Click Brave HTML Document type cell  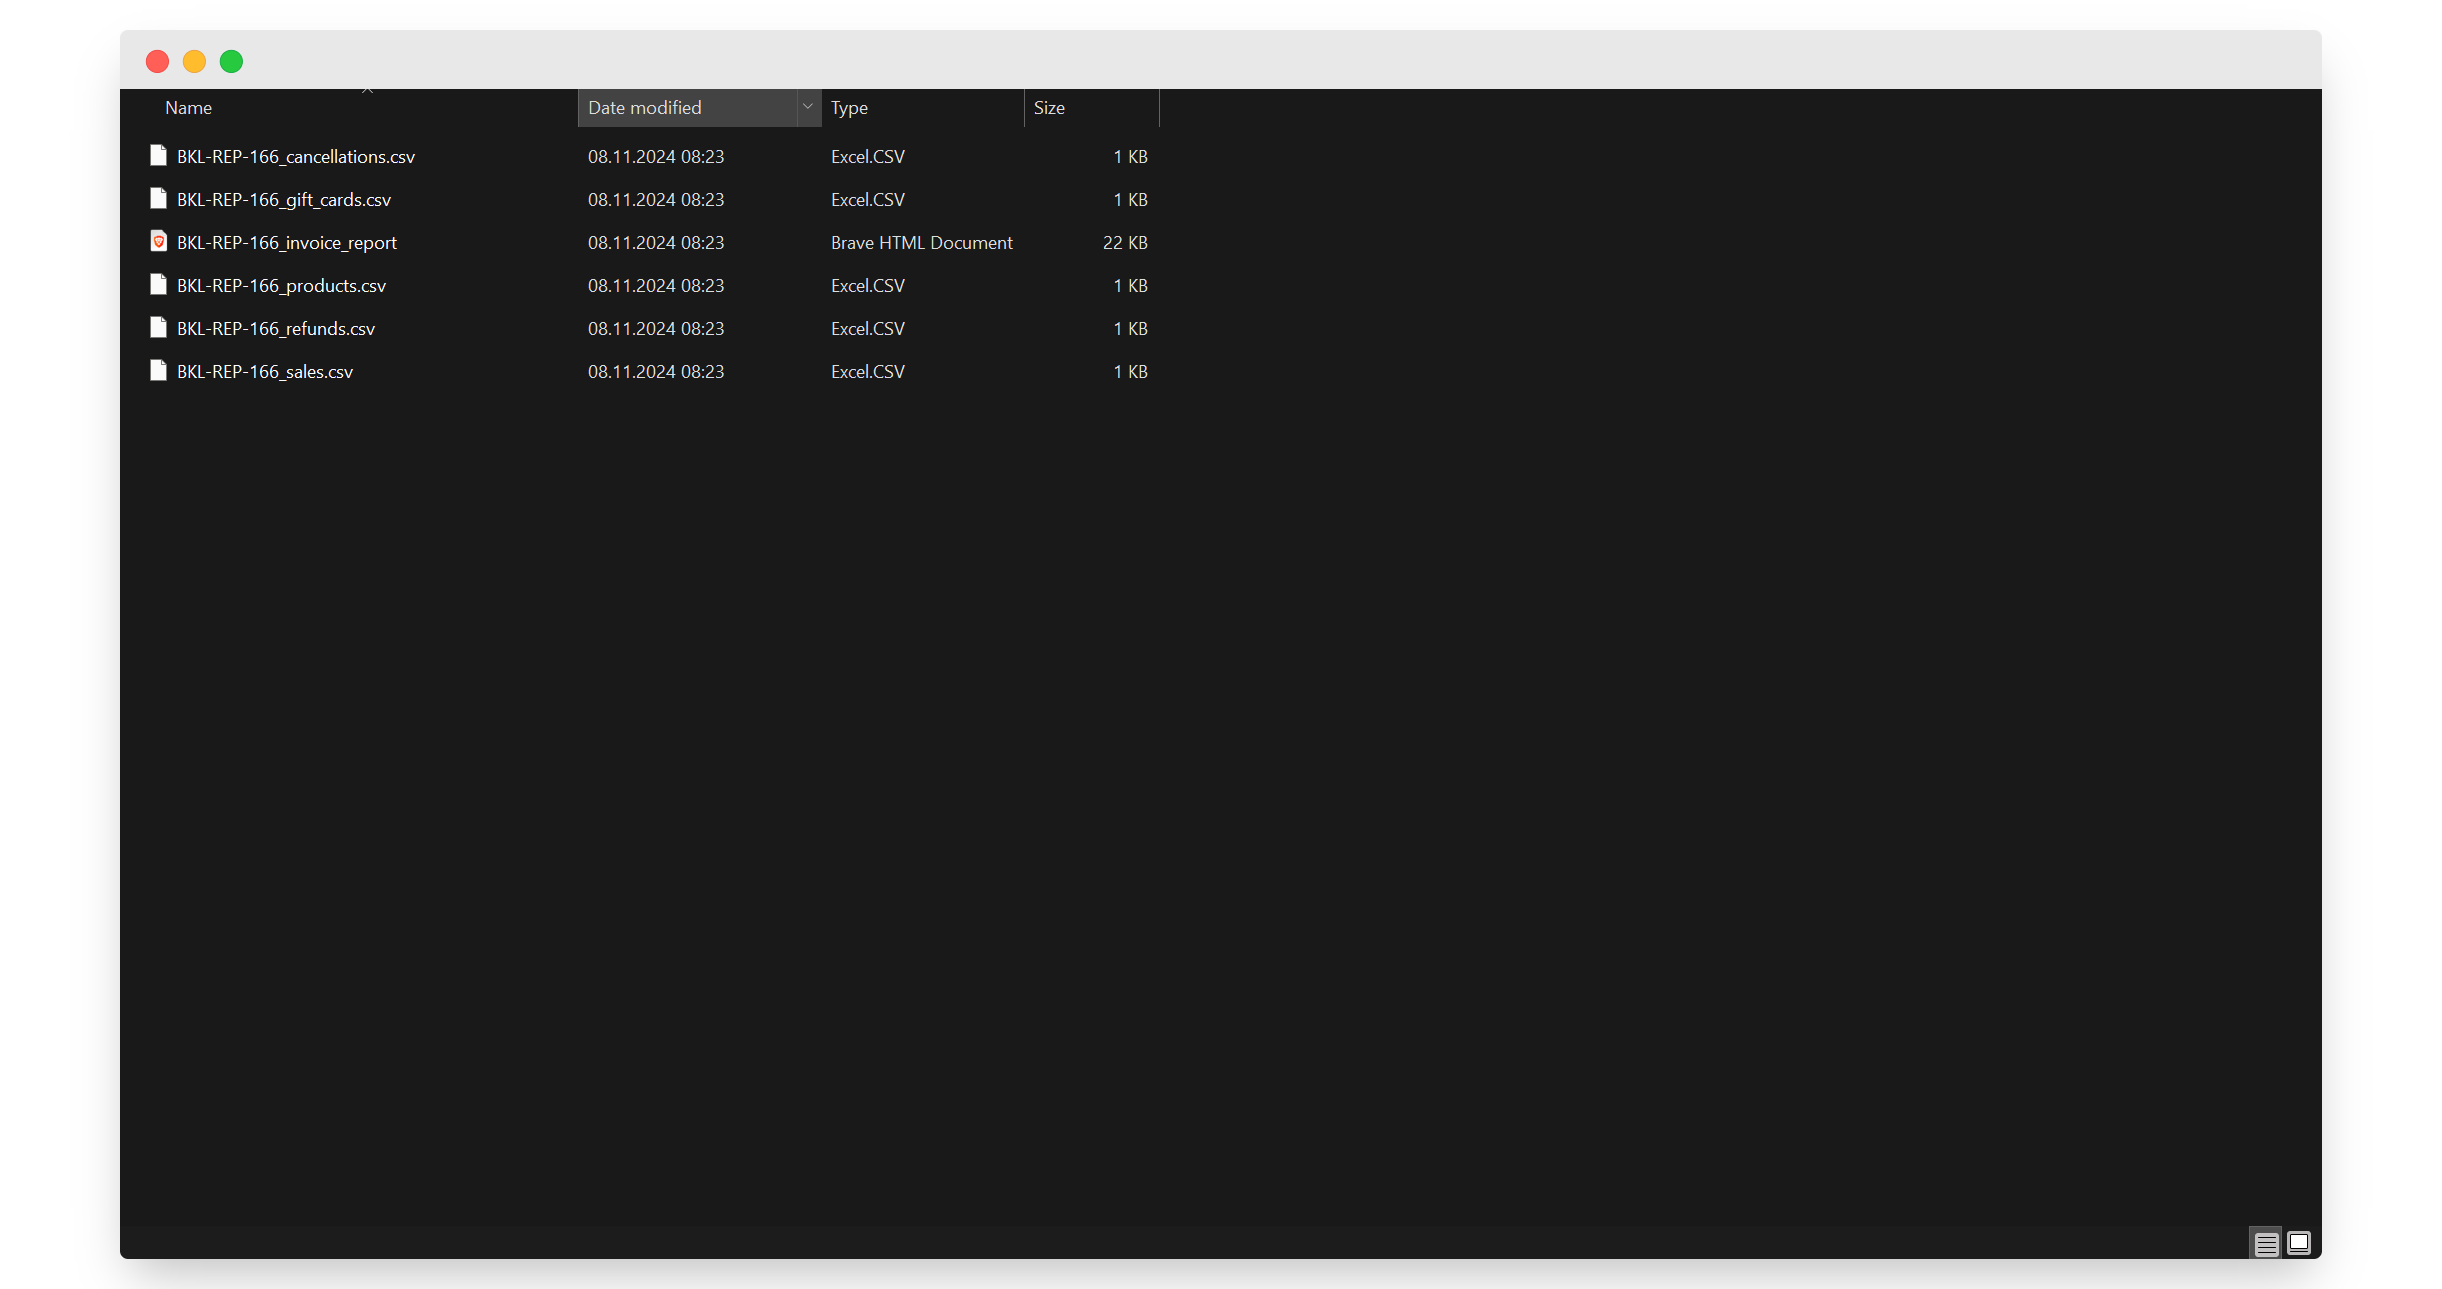tap(921, 243)
